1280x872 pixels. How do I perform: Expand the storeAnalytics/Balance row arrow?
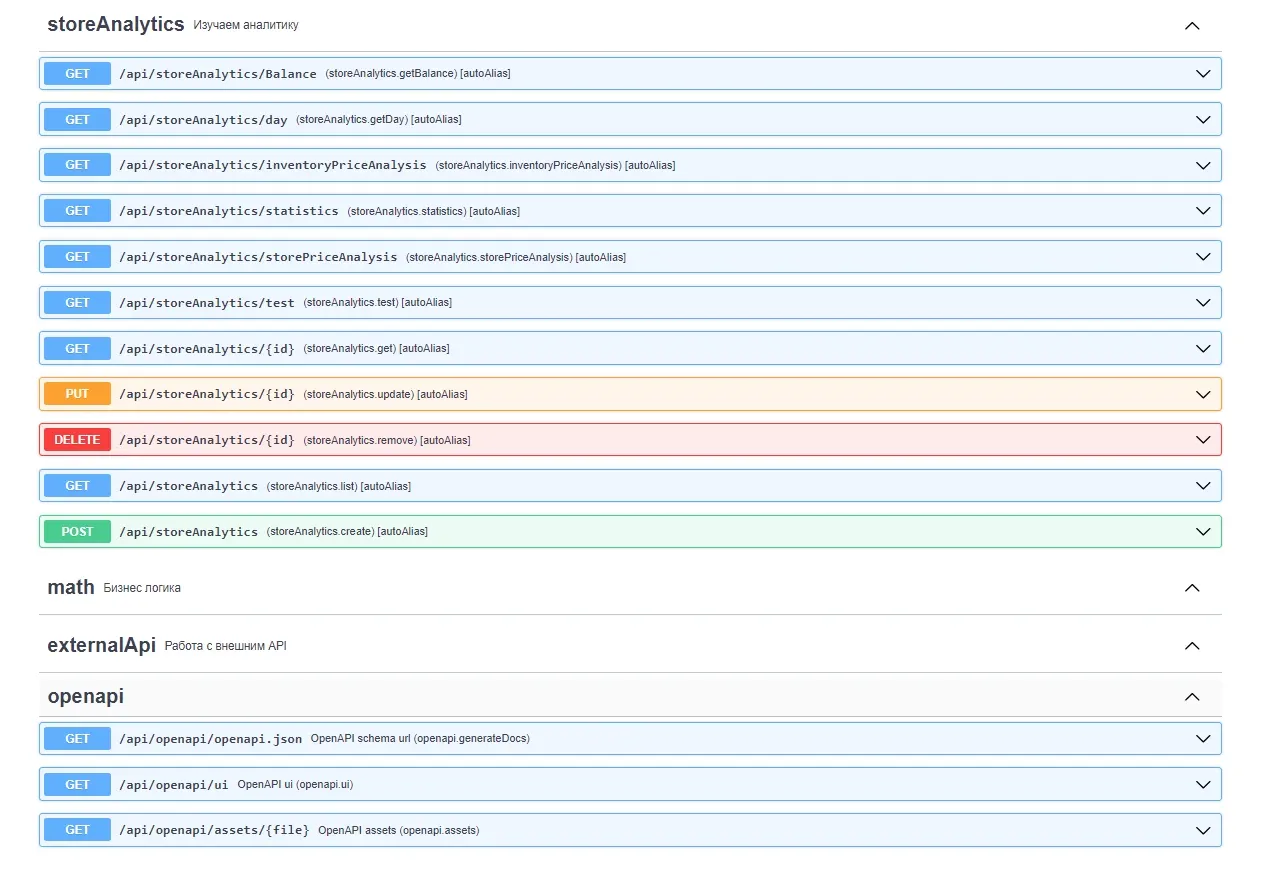tap(1203, 73)
